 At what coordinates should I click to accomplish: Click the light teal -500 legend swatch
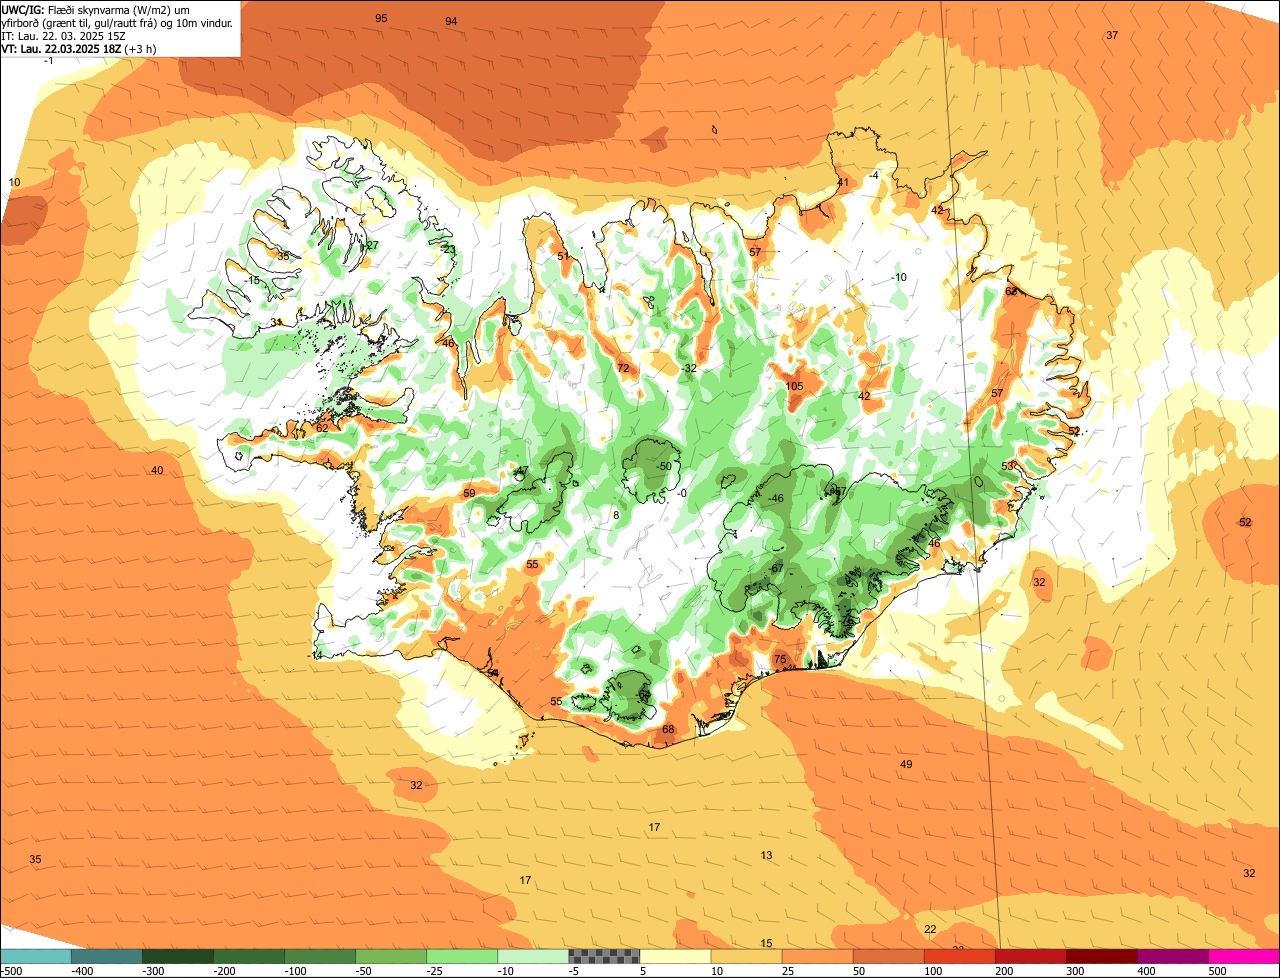pos(36,956)
